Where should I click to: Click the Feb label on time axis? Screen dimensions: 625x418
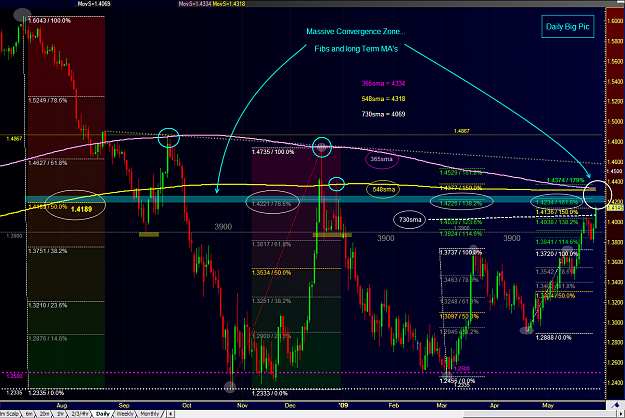[394, 405]
